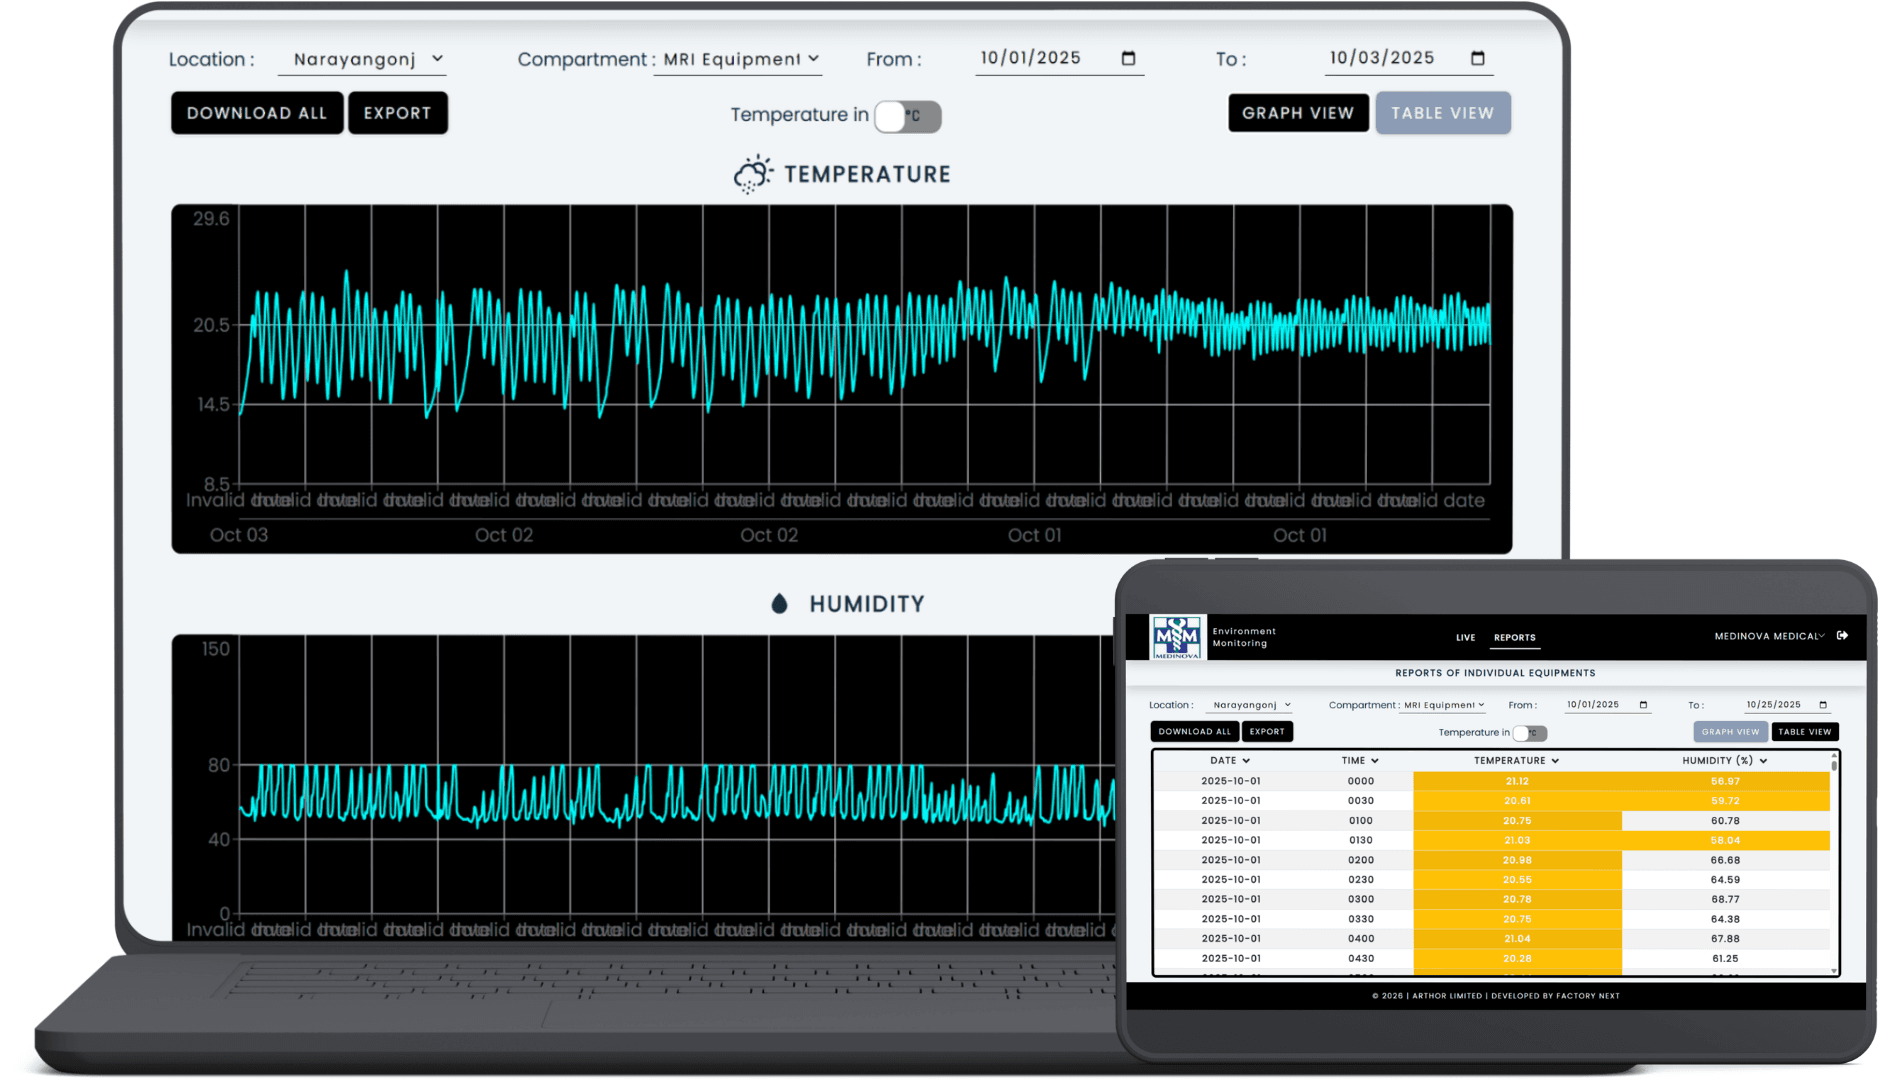Click the temperature line chart on the laptop
The image size is (1879, 1080).
[x=841, y=379]
